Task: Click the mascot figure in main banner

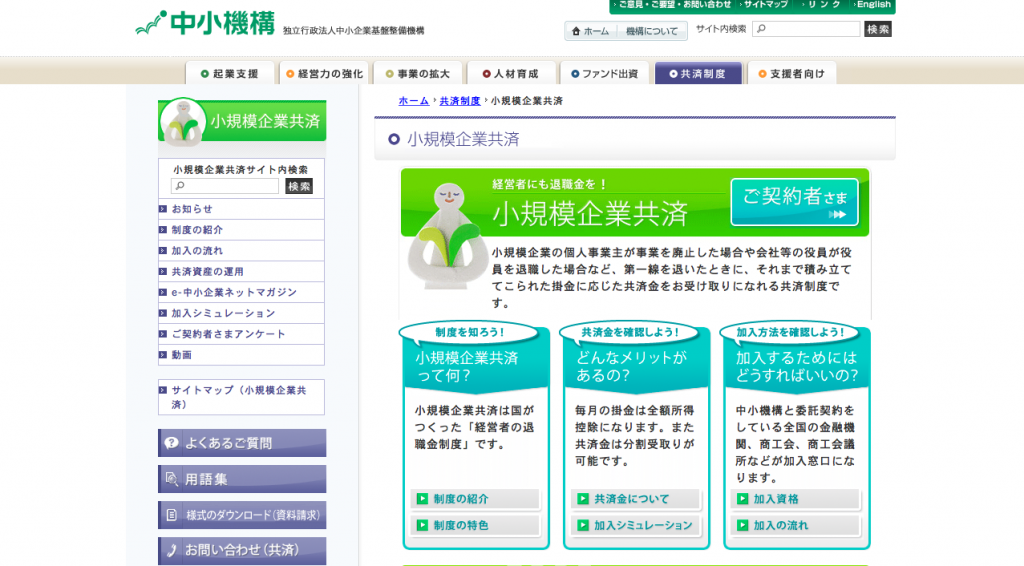Action: click(448, 236)
